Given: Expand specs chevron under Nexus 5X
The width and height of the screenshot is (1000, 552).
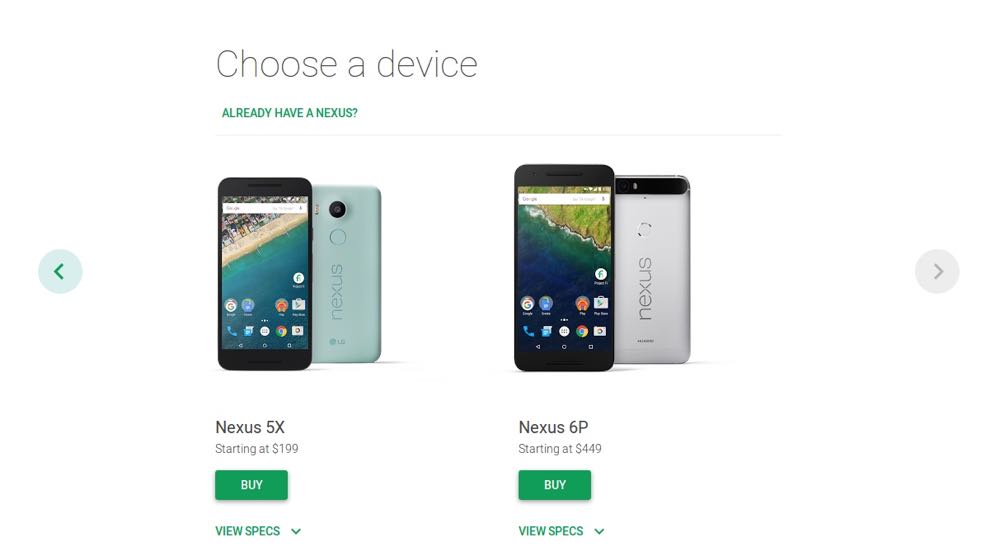Looking at the screenshot, I should coord(296,531).
